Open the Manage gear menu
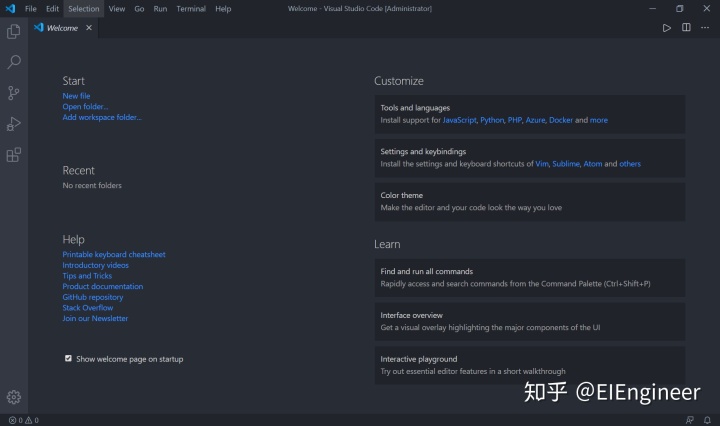 (14, 397)
